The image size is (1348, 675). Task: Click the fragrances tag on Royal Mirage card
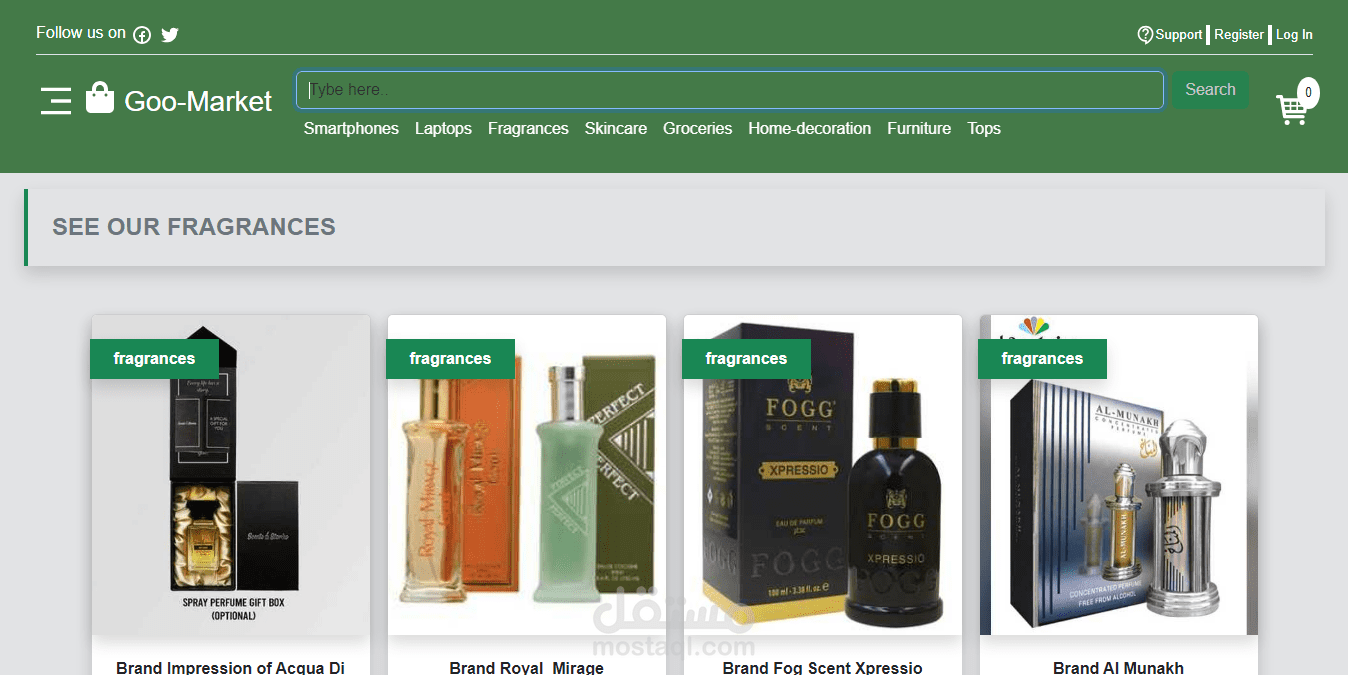[x=450, y=359]
